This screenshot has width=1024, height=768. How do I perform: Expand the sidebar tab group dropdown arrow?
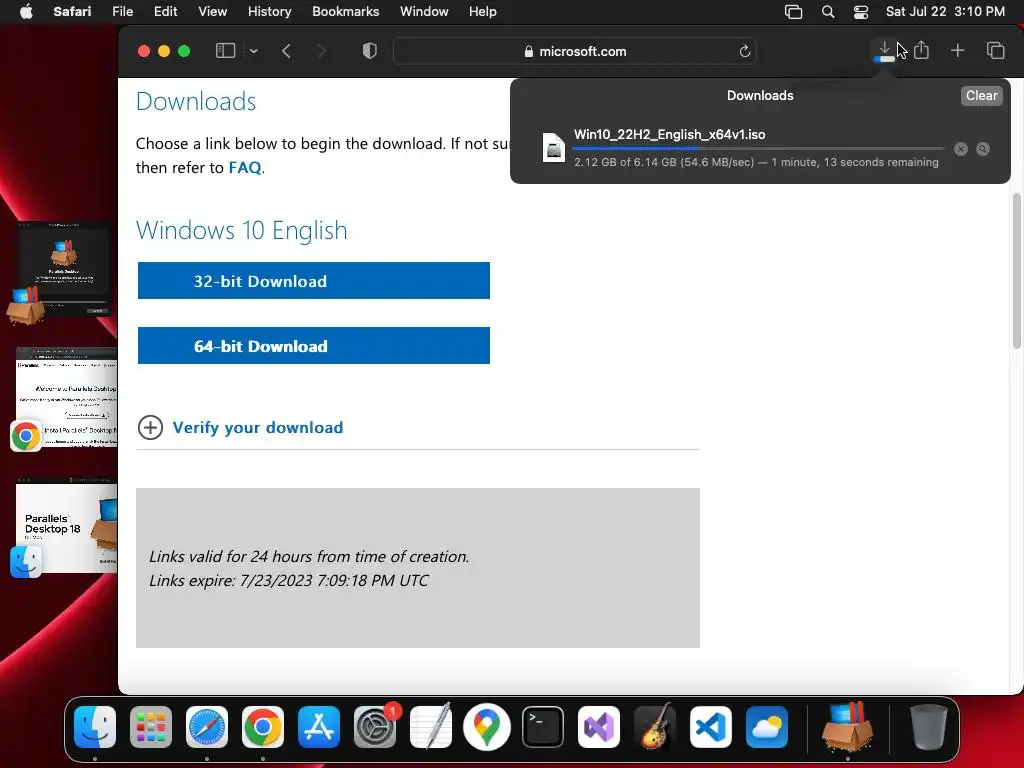click(253, 51)
